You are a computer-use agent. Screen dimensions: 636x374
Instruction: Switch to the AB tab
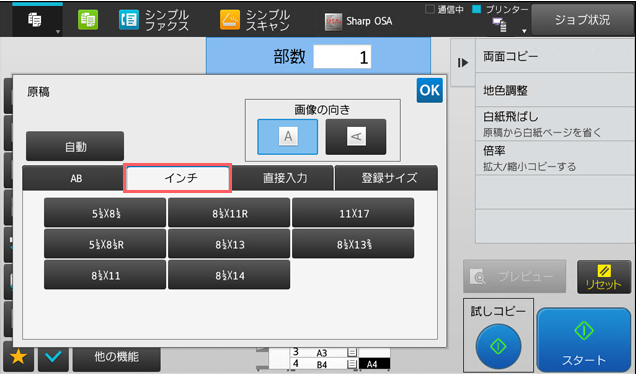coord(74,178)
